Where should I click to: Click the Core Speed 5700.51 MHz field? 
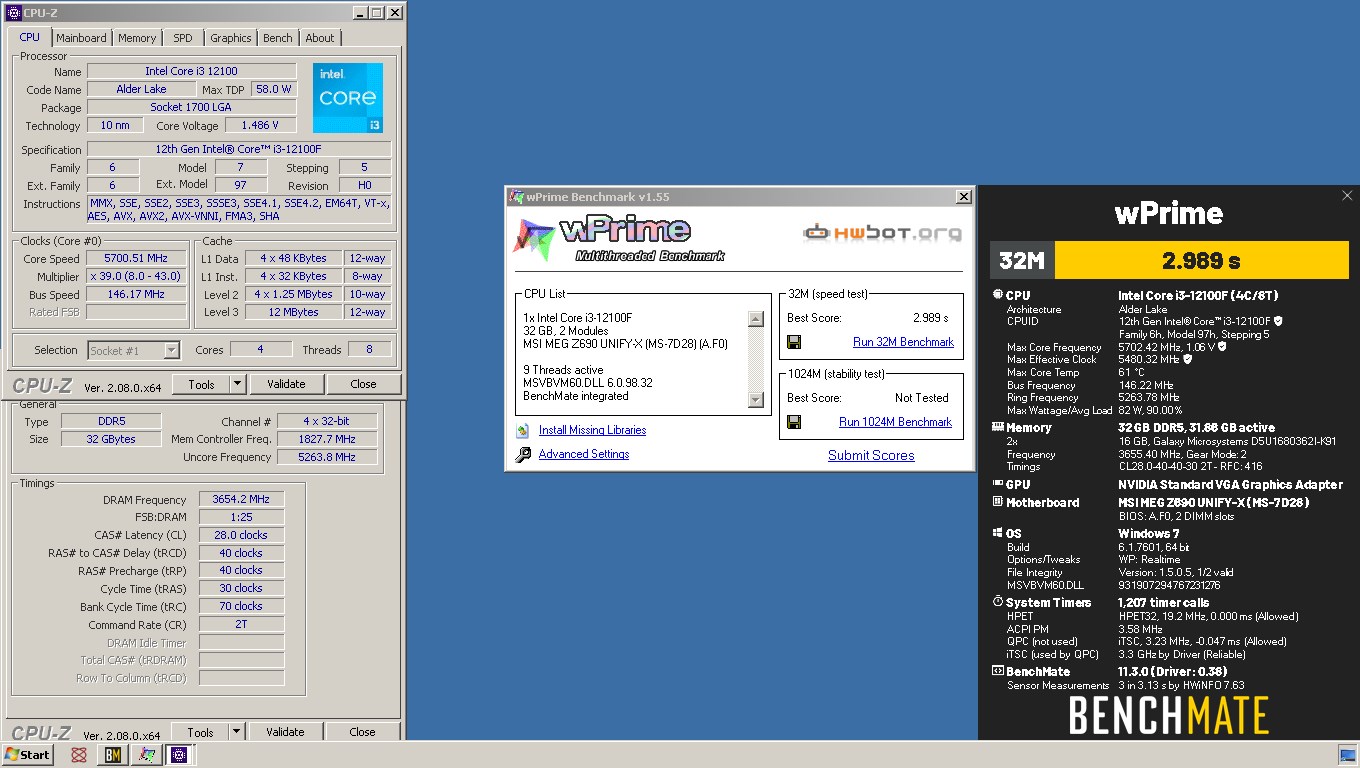(x=136, y=258)
